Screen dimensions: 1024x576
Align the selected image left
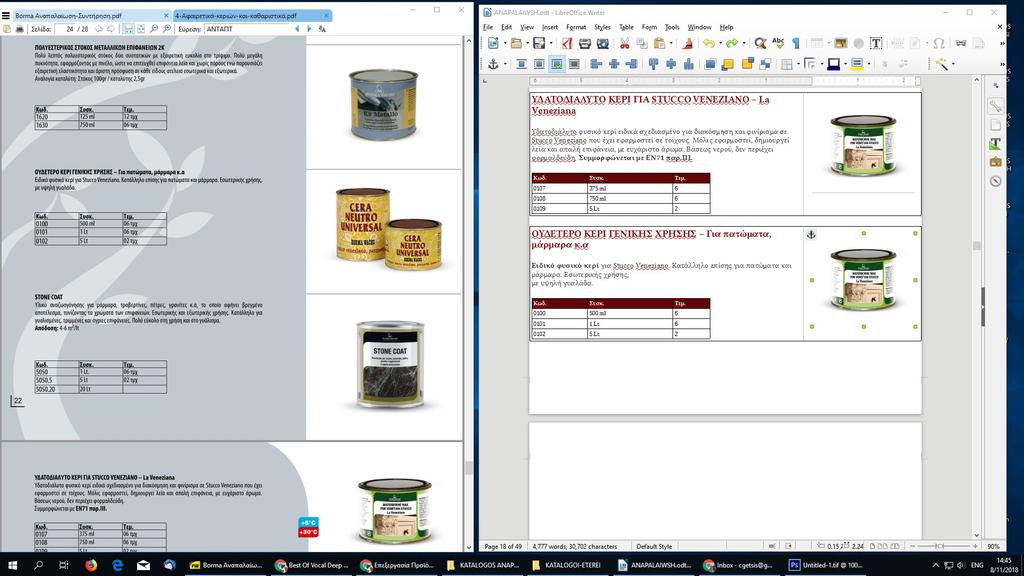596,64
